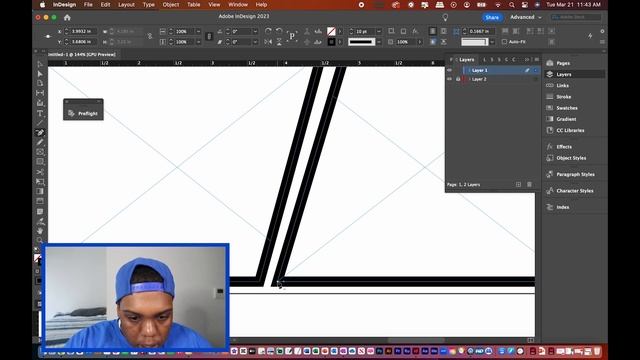Select the Gradient Swatch tool
The image size is (640, 360).
(x=40, y=191)
